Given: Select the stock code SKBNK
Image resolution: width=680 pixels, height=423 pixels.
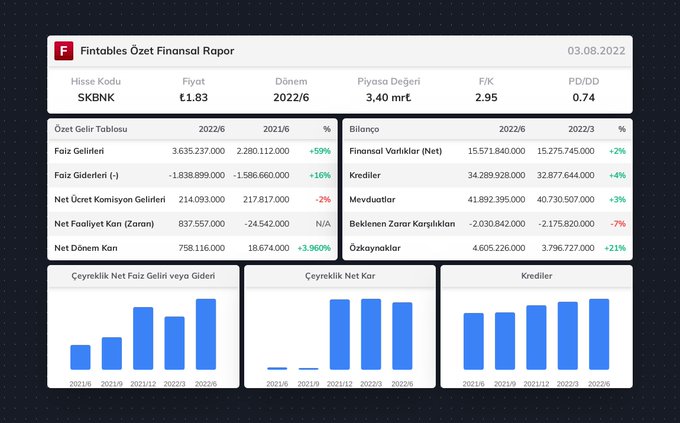Looking at the screenshot, I should (x=96, y=98).
